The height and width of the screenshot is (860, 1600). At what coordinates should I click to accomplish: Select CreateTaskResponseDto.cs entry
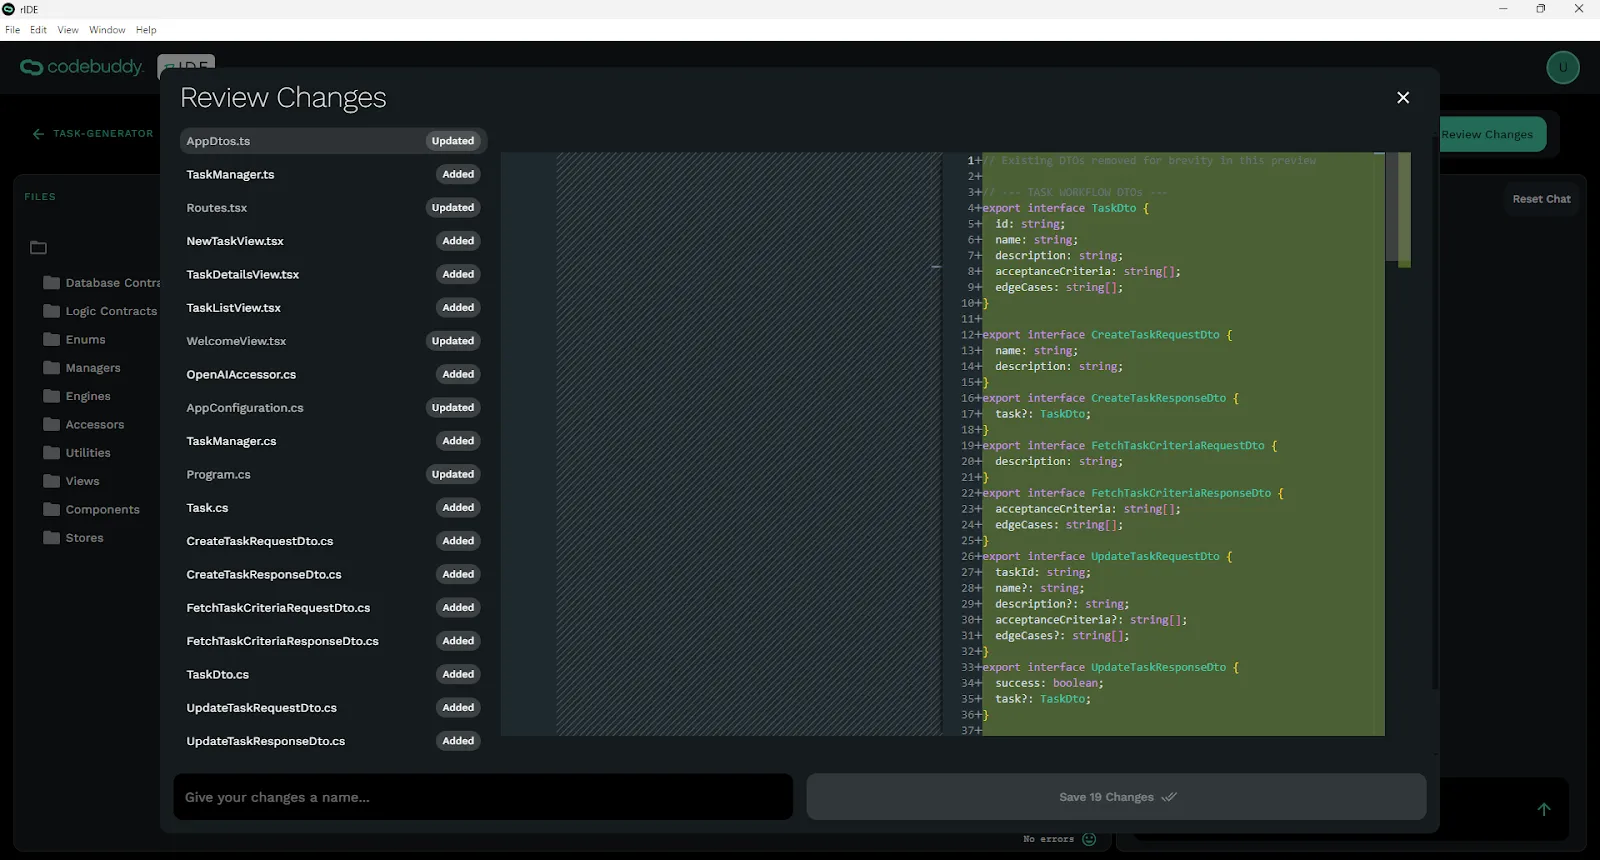click(333, 574)
